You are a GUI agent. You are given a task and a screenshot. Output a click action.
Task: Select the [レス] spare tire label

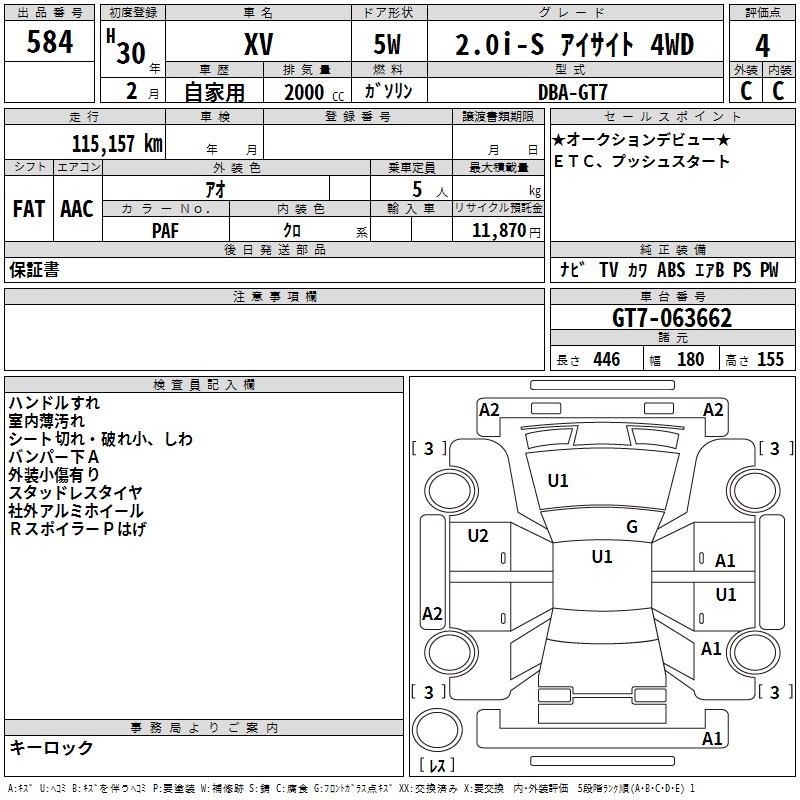tap(437, 765)
